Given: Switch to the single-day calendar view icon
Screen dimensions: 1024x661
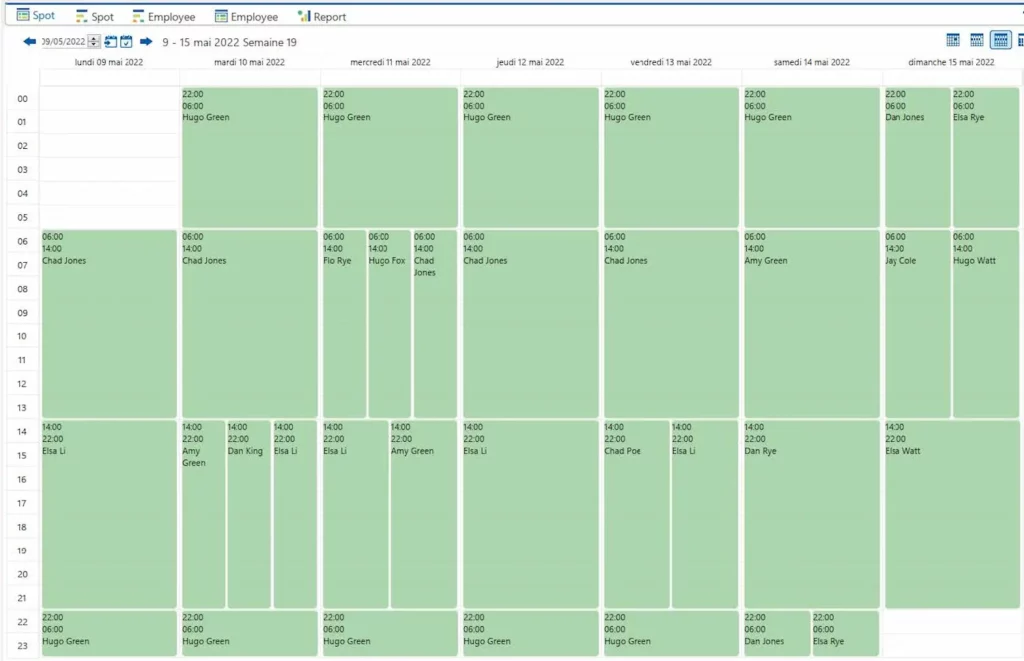Looking at the screenshot, I should 953,40.
